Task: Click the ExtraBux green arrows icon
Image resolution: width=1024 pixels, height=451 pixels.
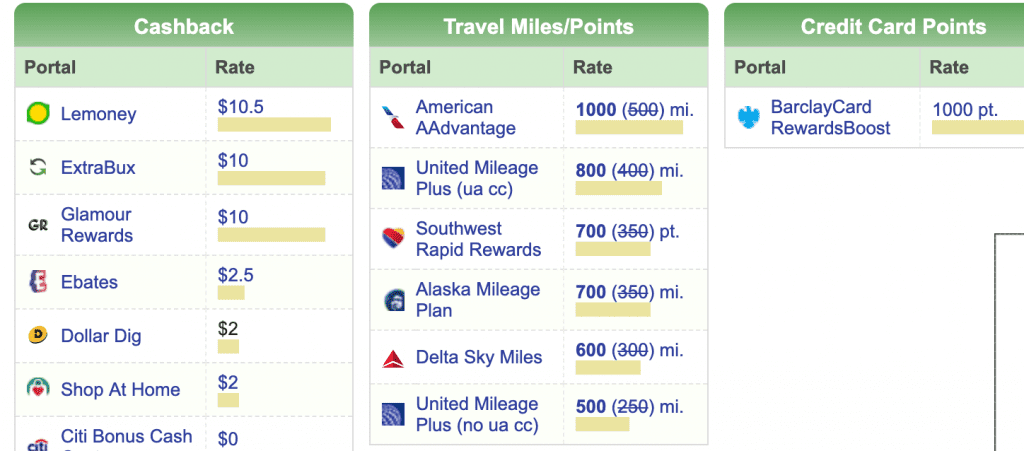Action: (x=38, y=168)
